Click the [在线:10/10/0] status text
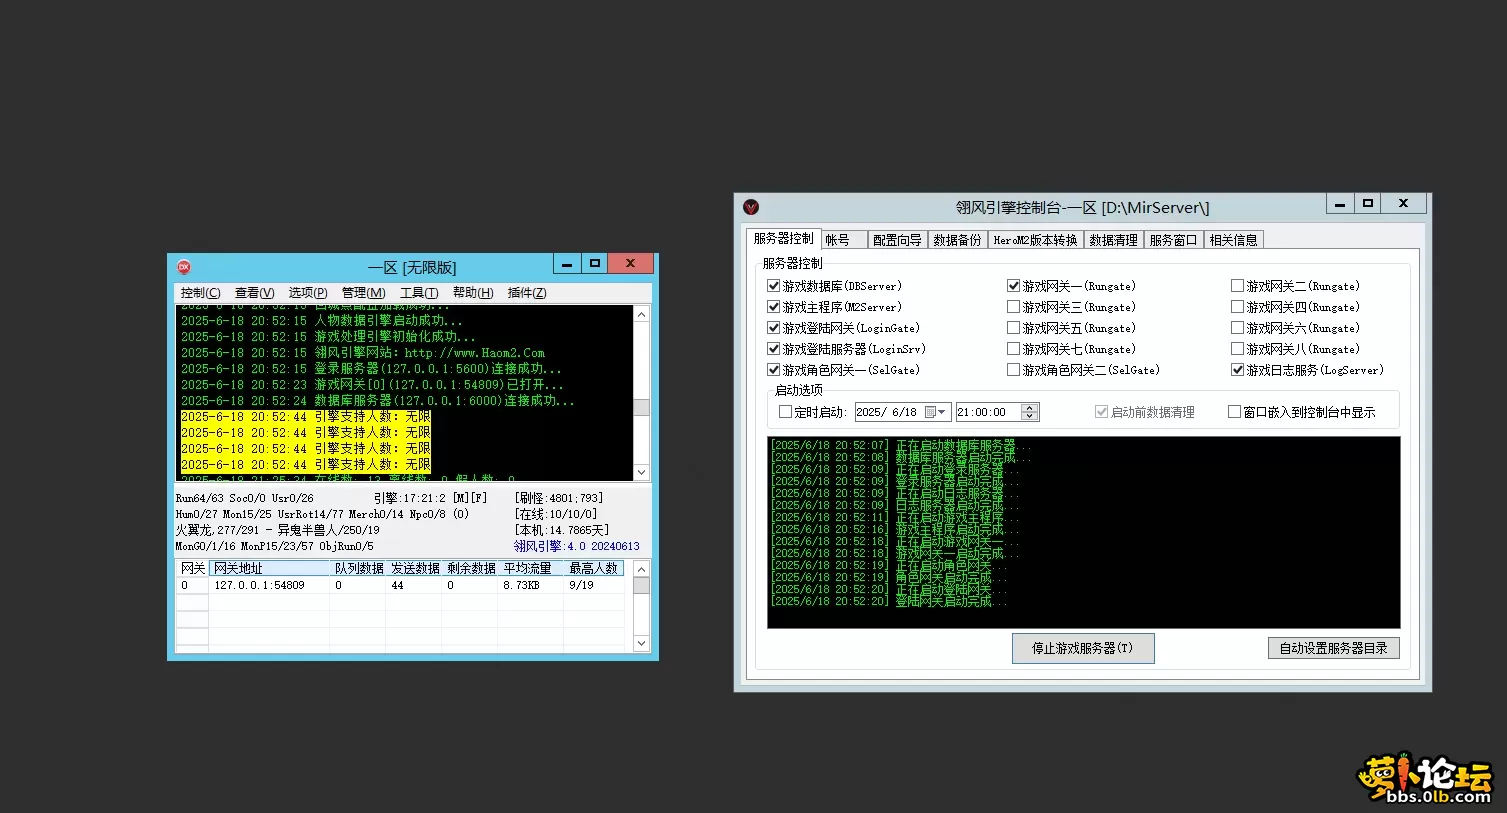The image size is (1507, 813). (x=556, y=514)
